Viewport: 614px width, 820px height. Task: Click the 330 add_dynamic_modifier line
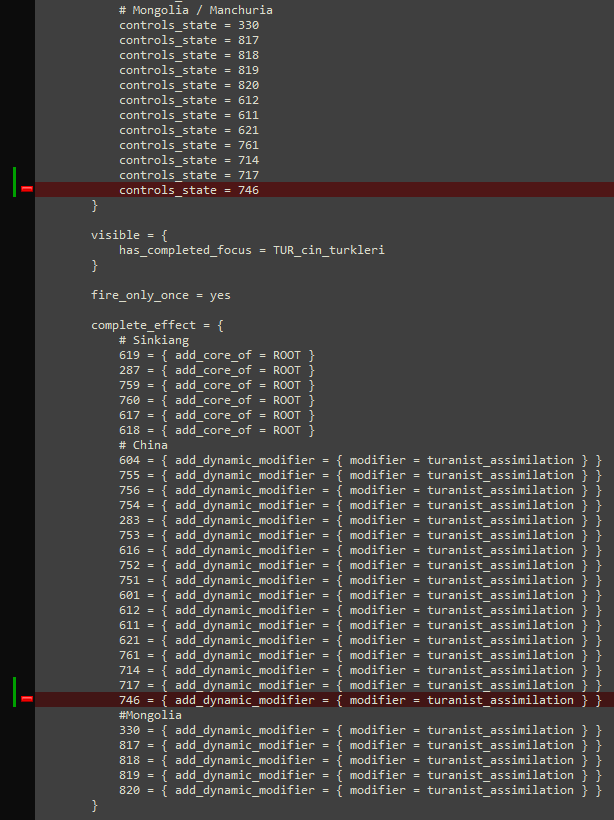pos(360,730)
